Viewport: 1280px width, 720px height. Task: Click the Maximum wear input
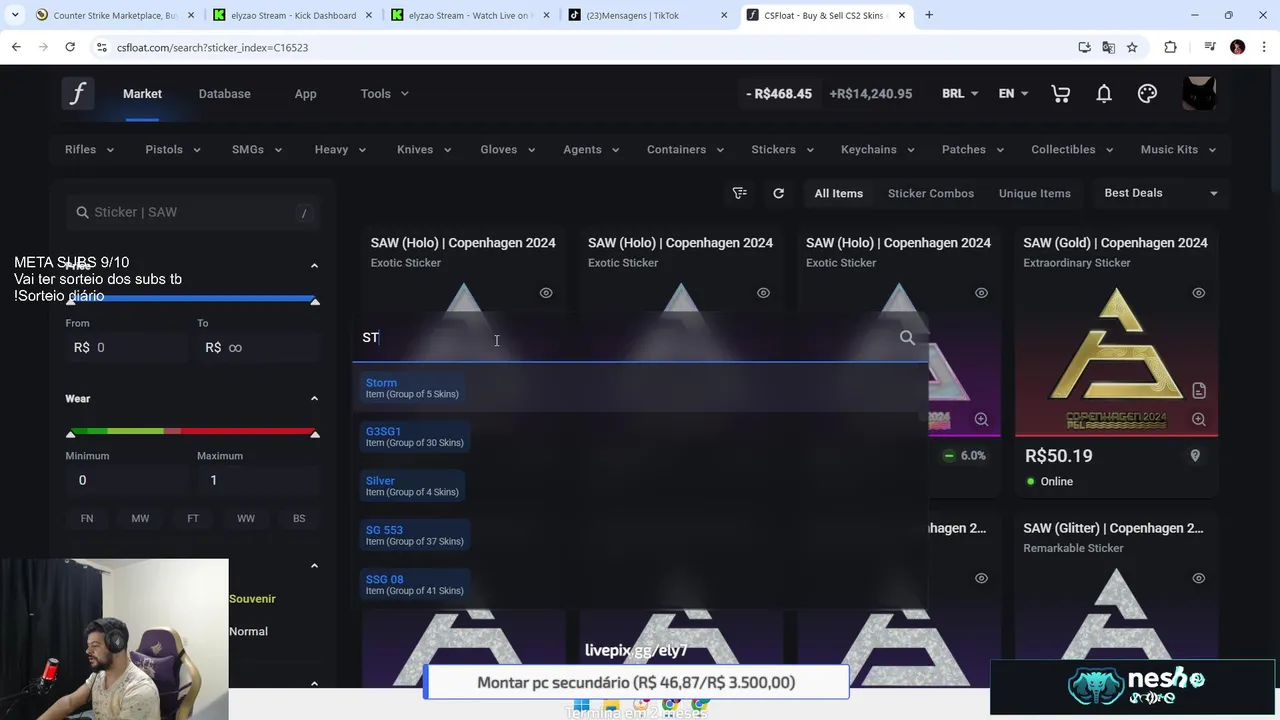(x=259, y=480)
